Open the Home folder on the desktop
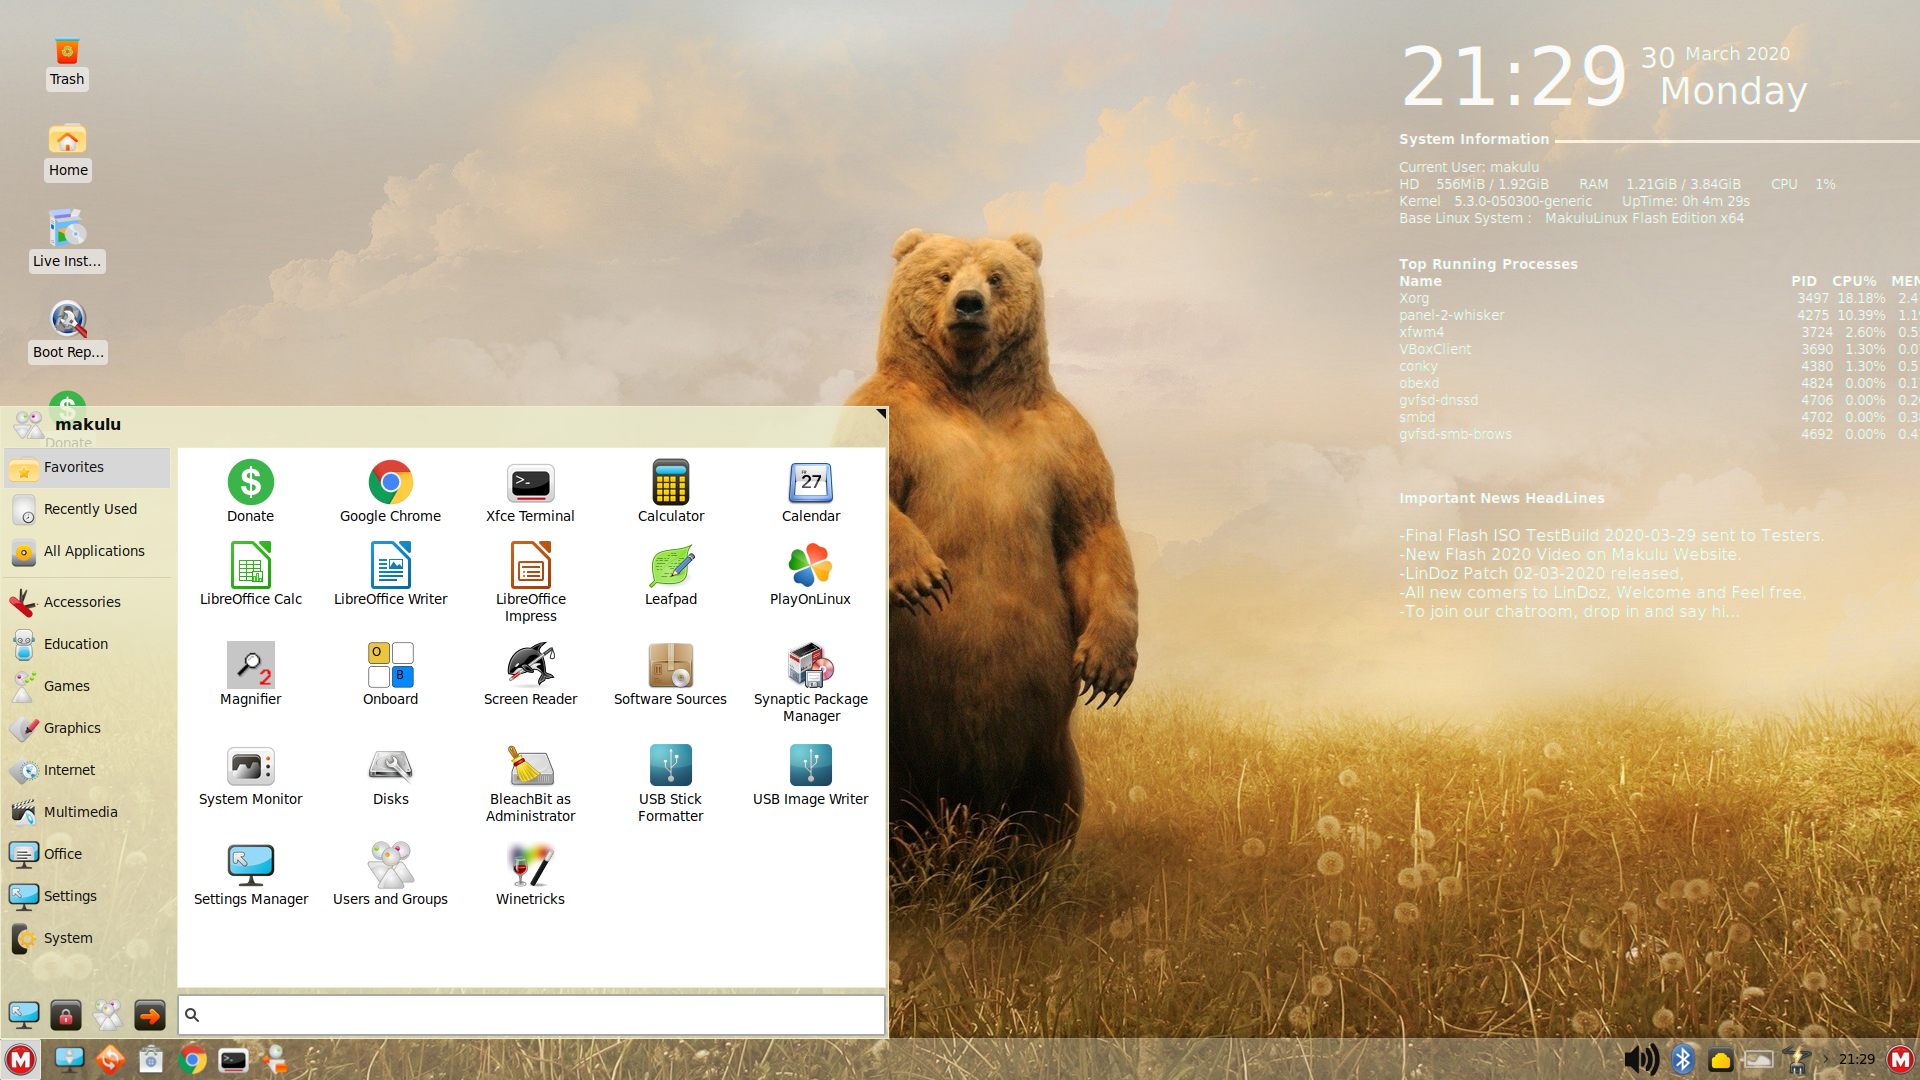This screenshot has height=1080, width=1920. (x=68, y=152)
